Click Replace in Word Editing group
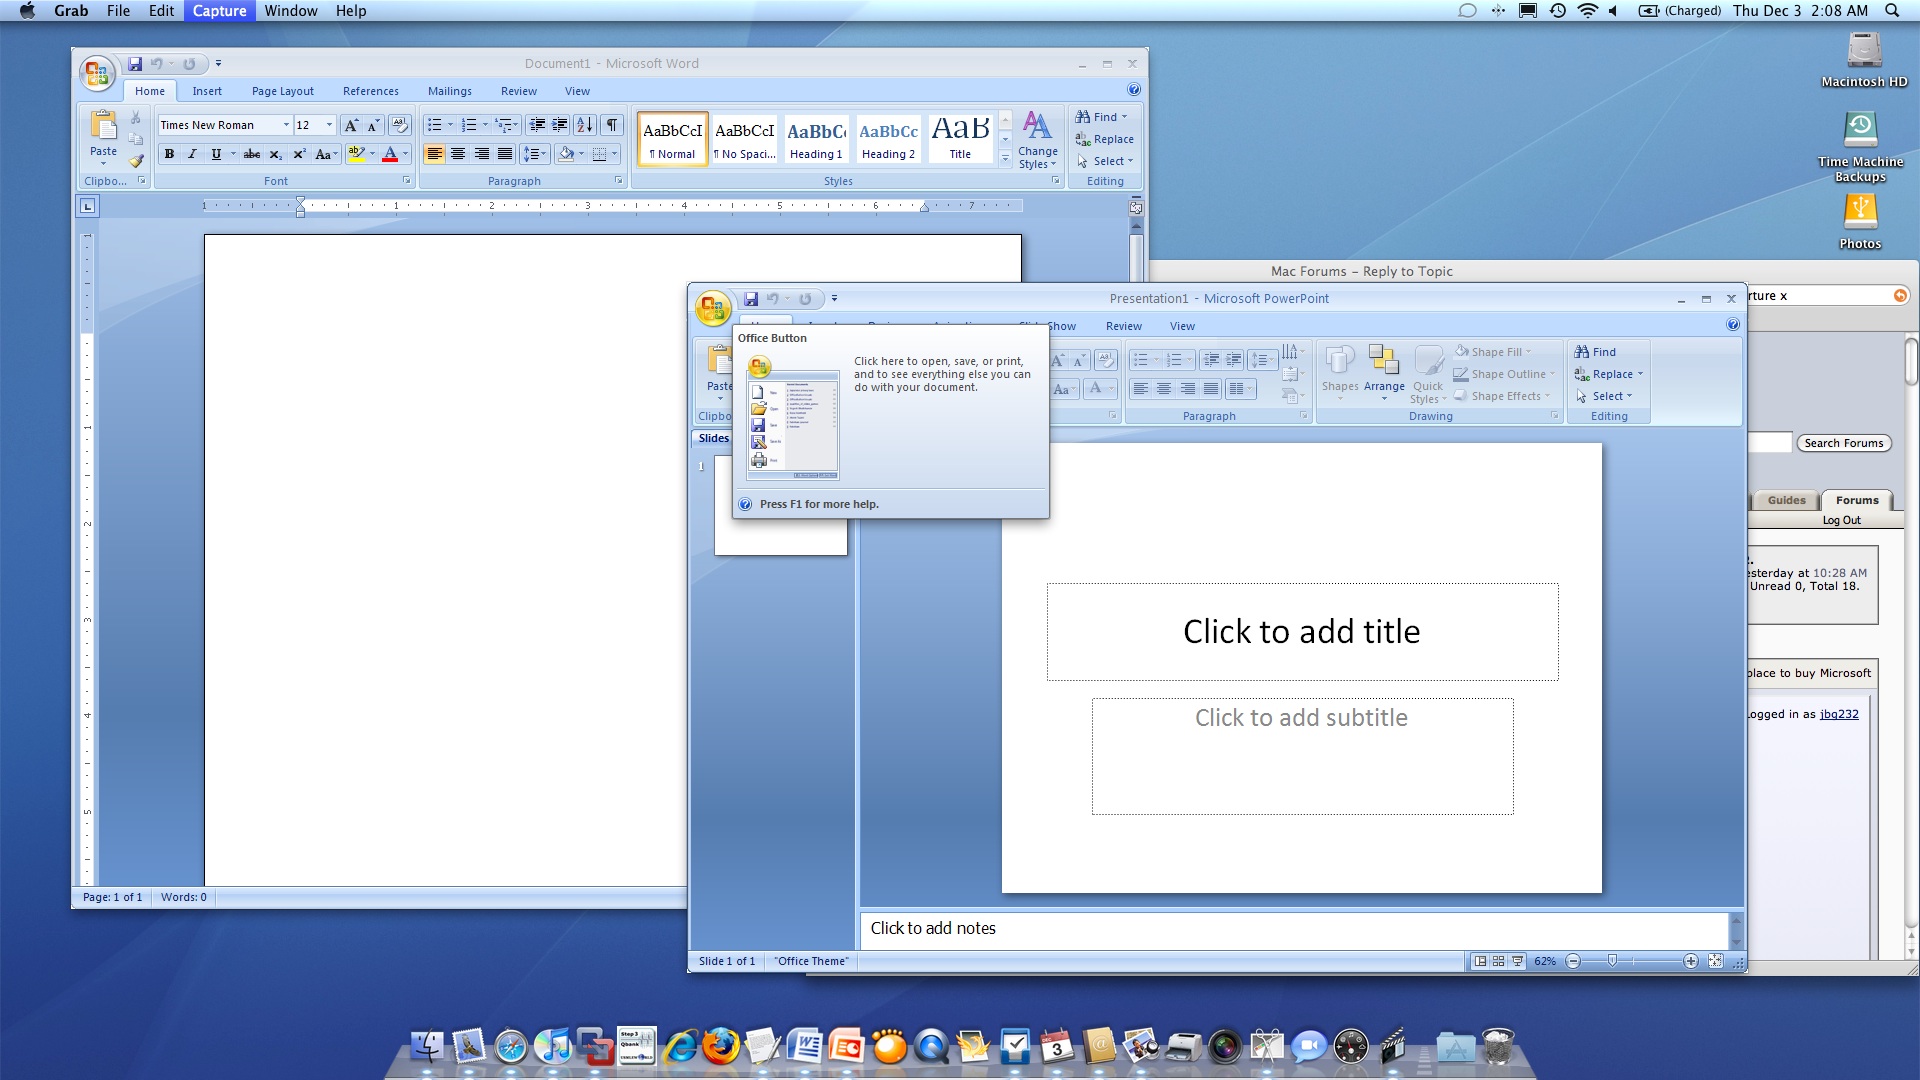 click(x=1104, y=139)
